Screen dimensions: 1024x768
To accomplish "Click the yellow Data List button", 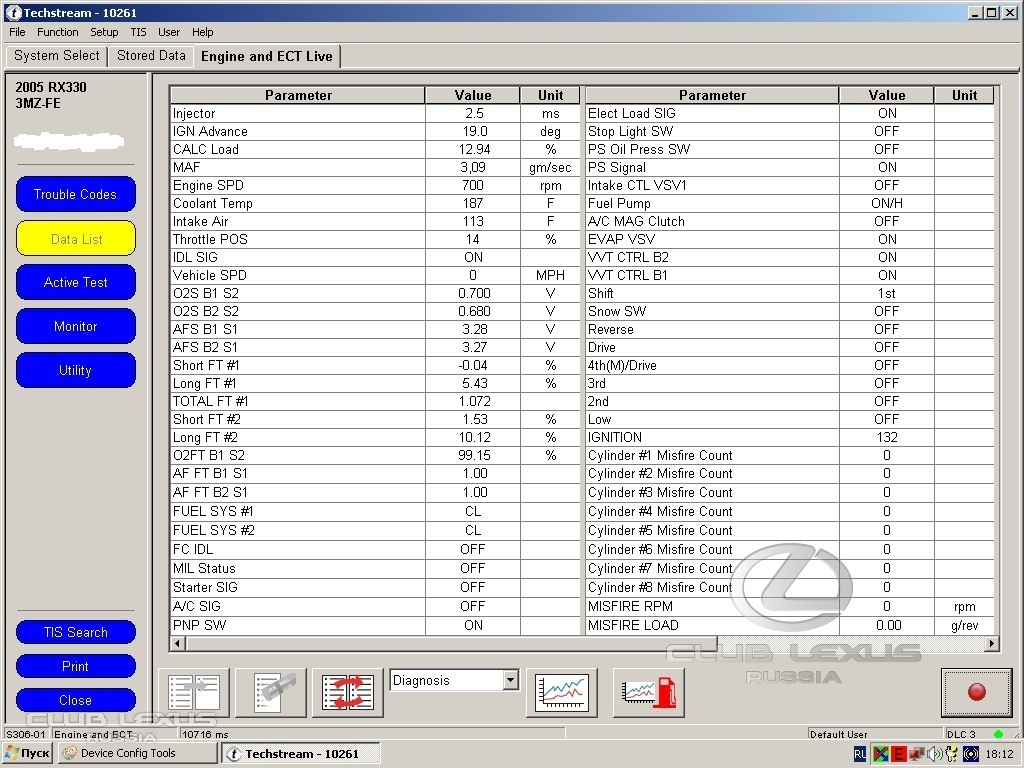I will (x=76, y=238).
